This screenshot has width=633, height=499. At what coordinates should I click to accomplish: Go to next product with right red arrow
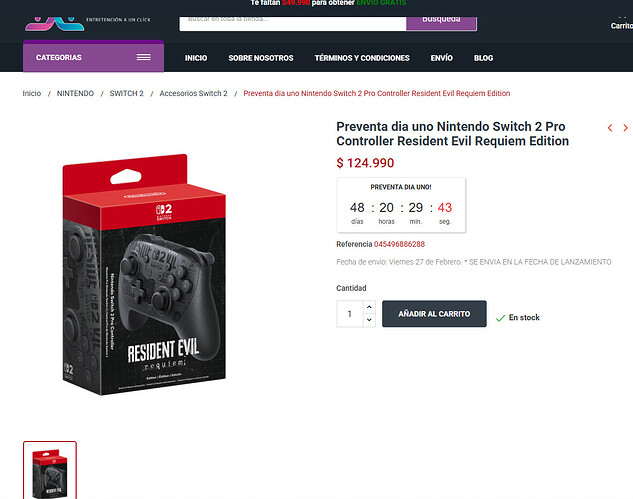[x=625, y=128]
